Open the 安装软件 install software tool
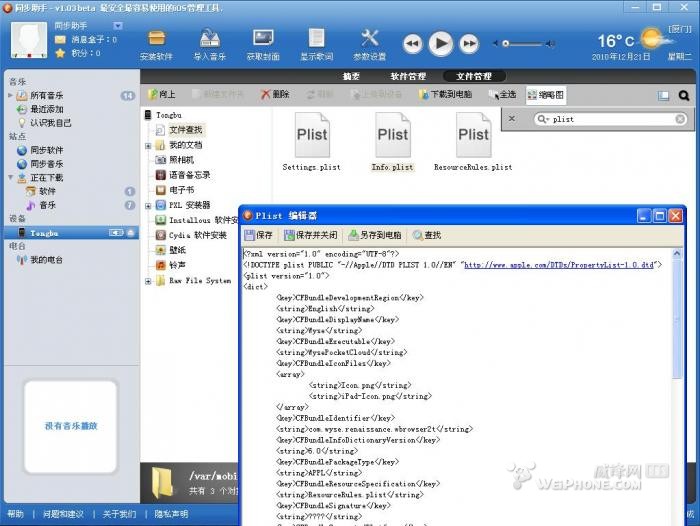700x526 pixels. click(156, 45)
